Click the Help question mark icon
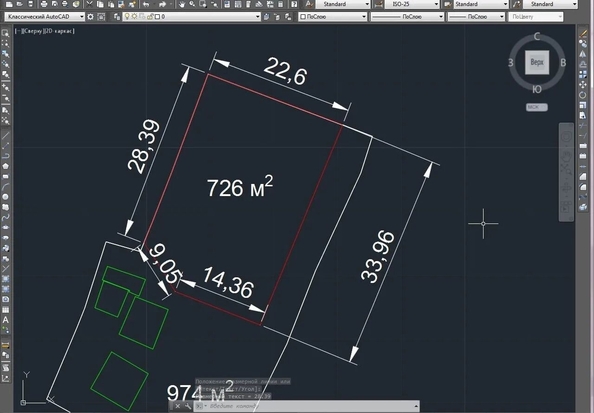594x413 pixels. 294,4
